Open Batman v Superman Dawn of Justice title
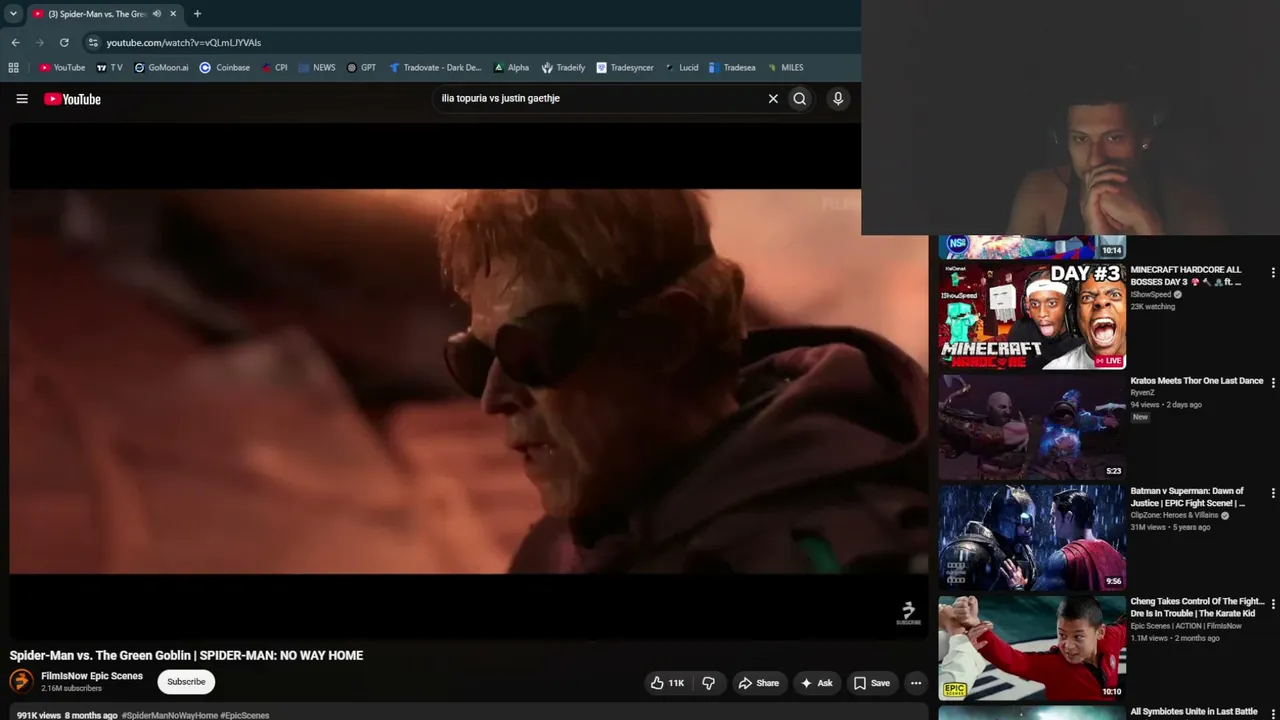1280x720 pixels. (x=1188, y=497)
